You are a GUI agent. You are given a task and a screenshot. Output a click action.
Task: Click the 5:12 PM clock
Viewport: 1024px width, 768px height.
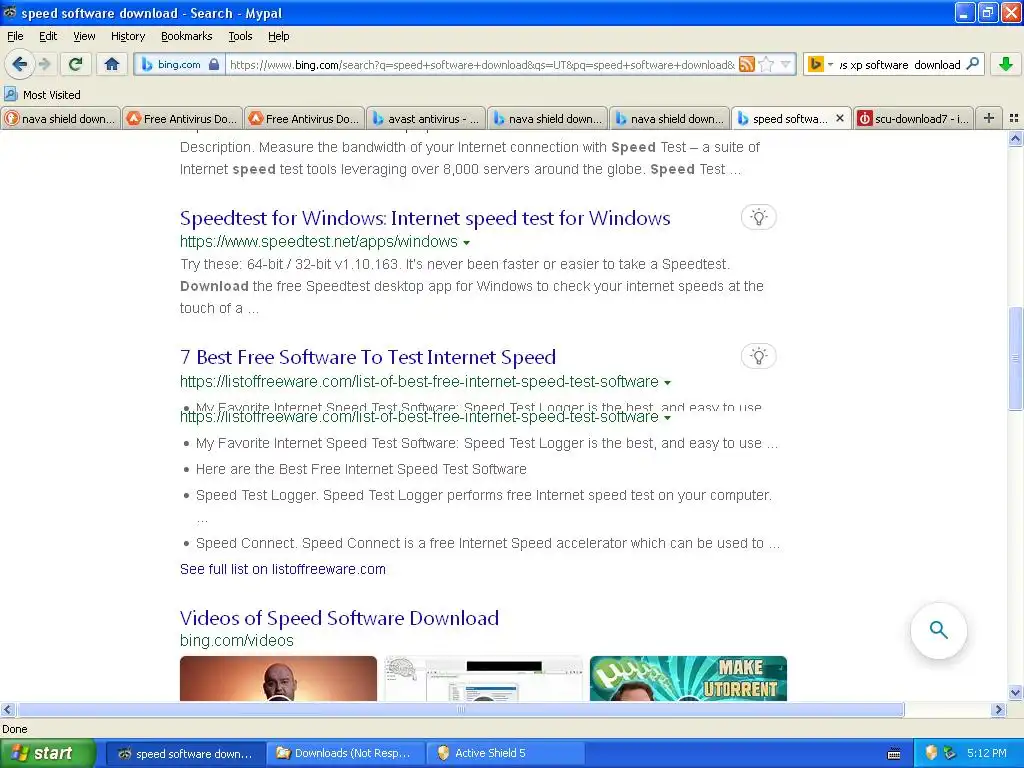(x=986, y=753)
